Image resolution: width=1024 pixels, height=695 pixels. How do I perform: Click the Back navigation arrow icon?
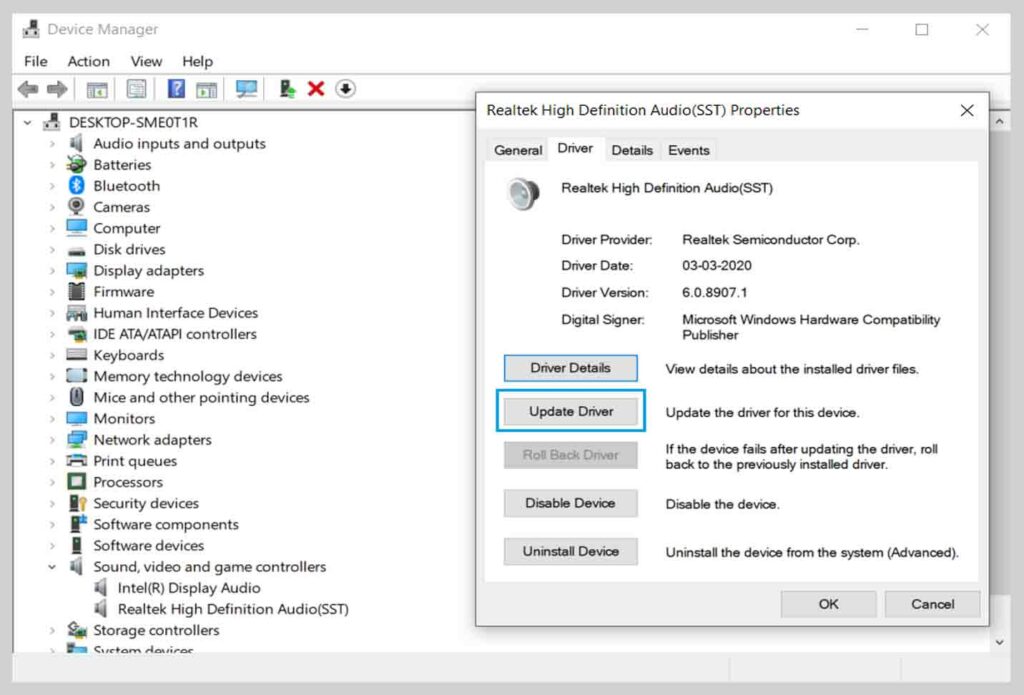pos(27,88)
